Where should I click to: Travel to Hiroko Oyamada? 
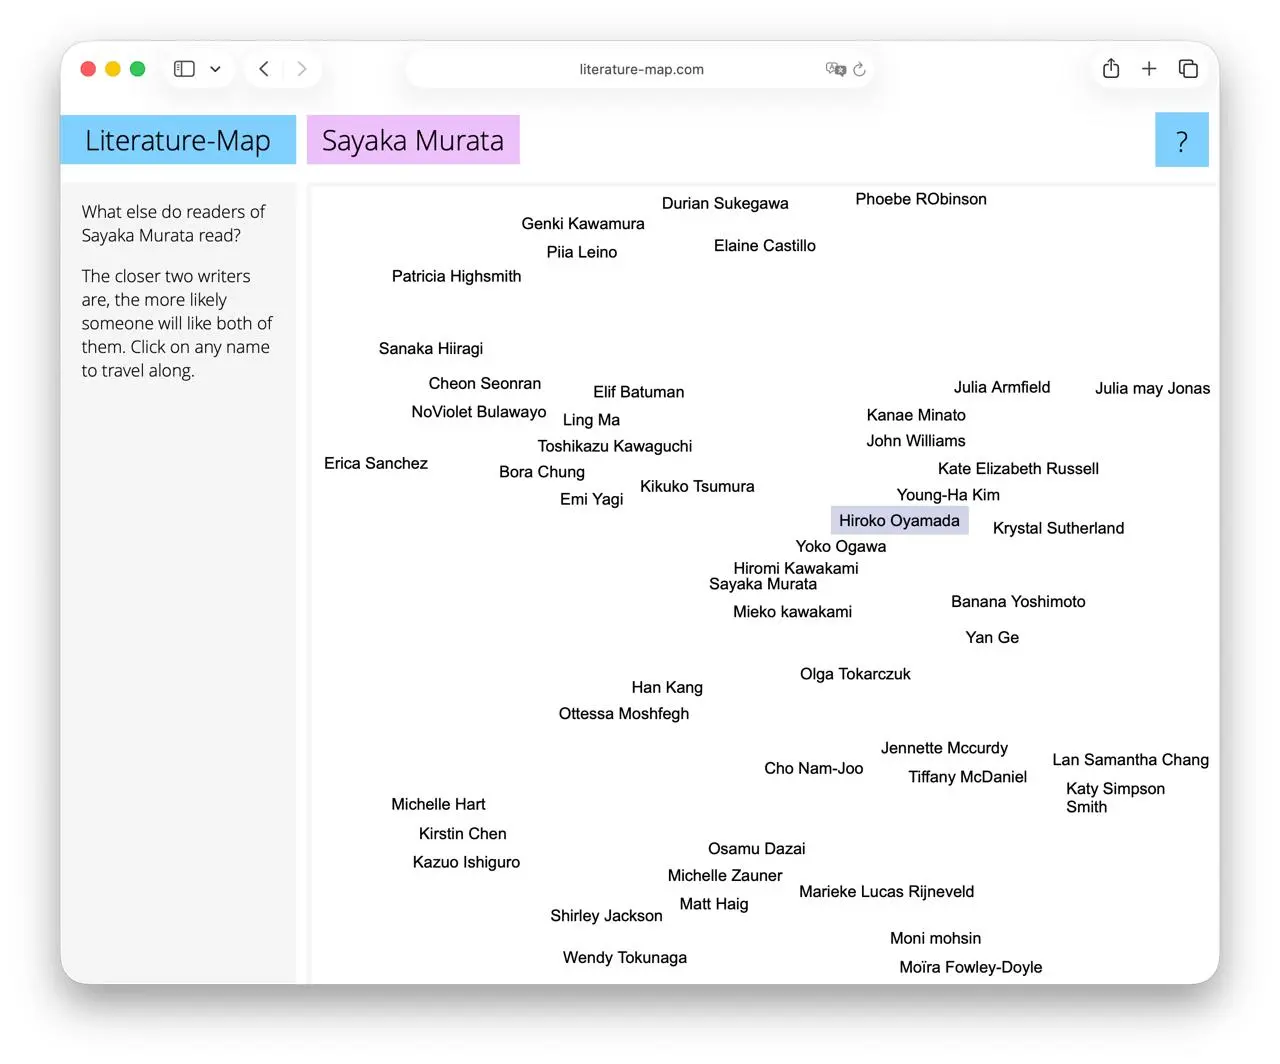(x=899, y=520)
